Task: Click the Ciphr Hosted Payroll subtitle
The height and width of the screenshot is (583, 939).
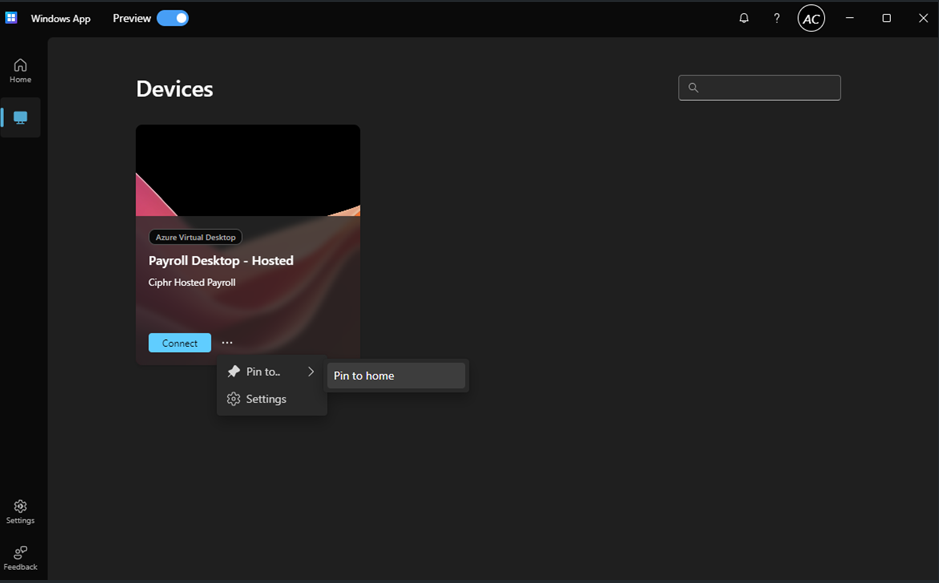Action: 192,283
